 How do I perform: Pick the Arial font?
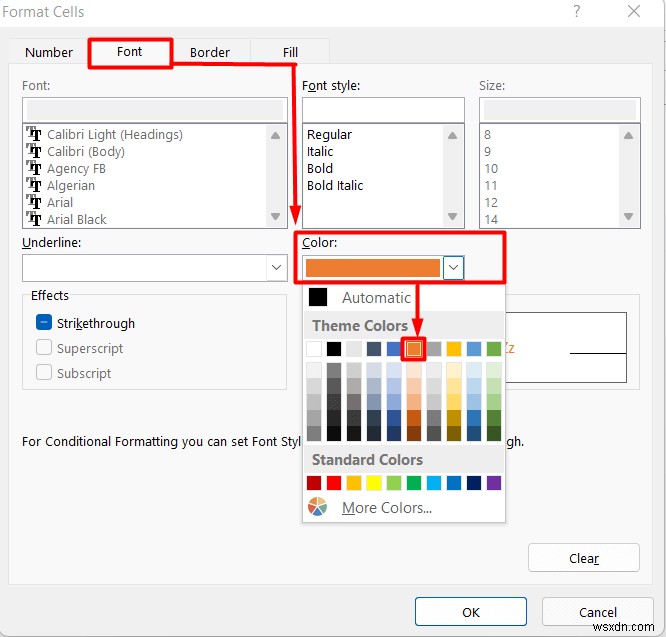[x=60, y=203]
